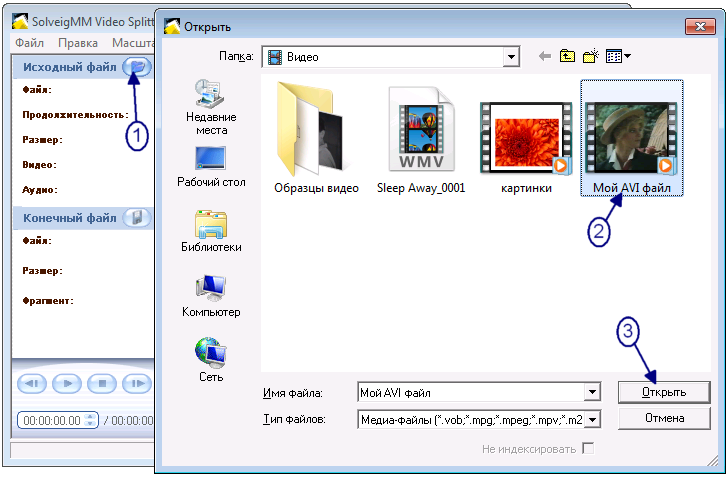
Task: Click the current time 00:00:00.00 field
Action: tap(52, 421)
